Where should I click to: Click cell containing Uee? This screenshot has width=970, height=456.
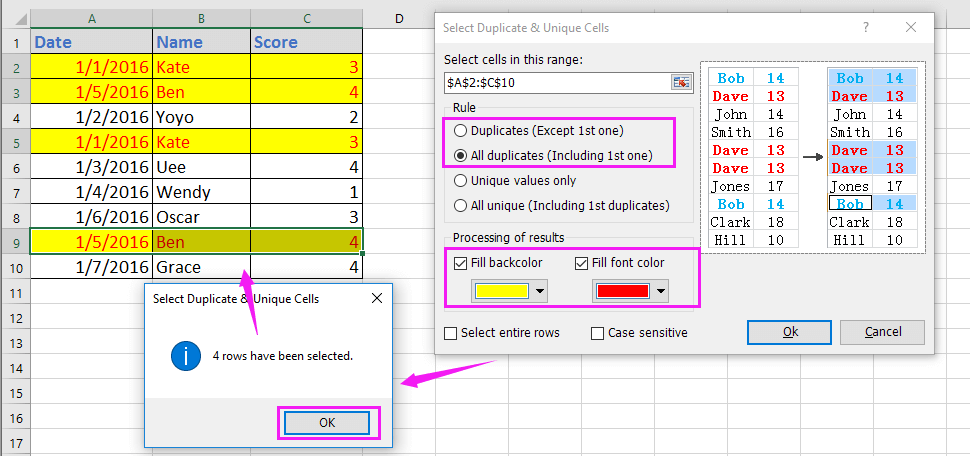(x=201, y=167)
